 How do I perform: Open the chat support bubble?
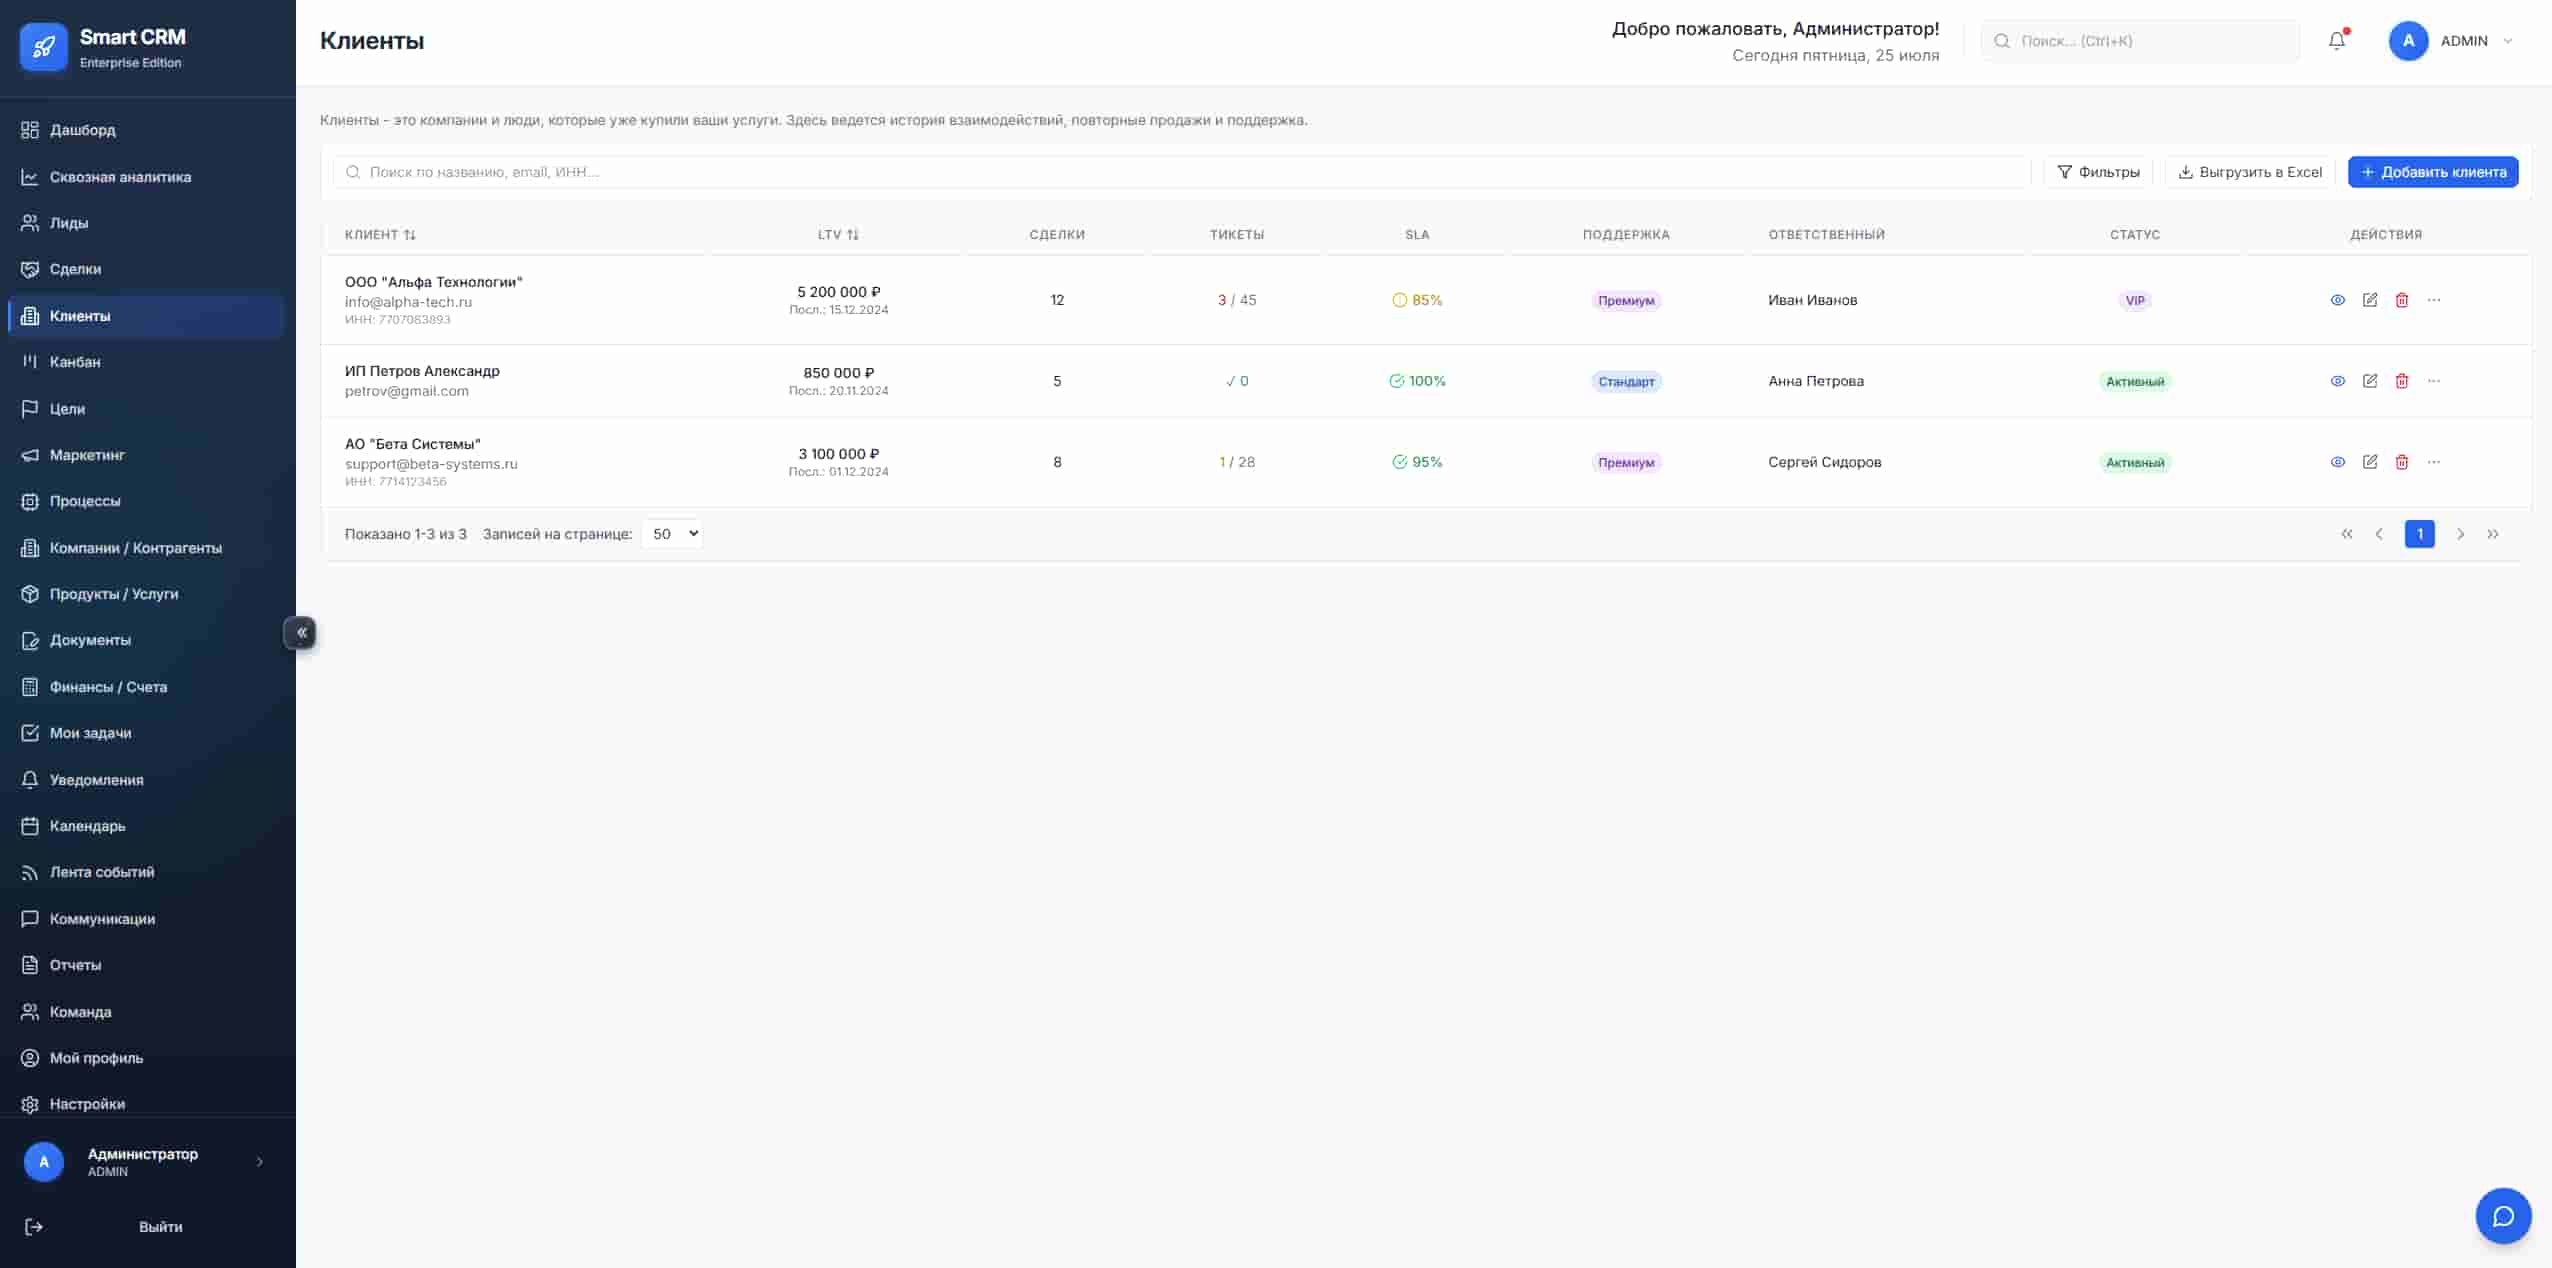pyautogui.click(x=2502, y=1215)
